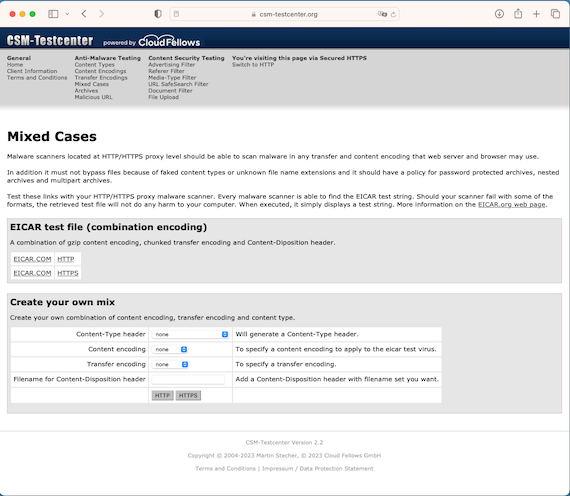This screenshot has width=570, height=496.
Task: Click the CSM-Testcenter logo
Action: pos(50,40)
